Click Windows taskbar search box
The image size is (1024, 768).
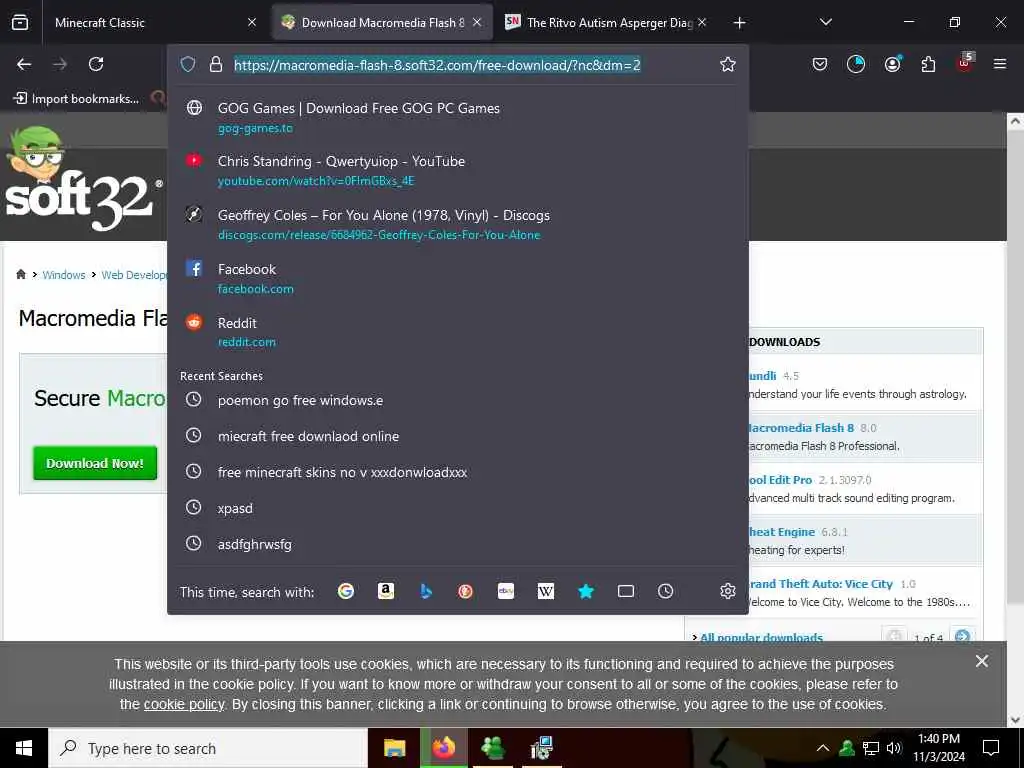208,748
